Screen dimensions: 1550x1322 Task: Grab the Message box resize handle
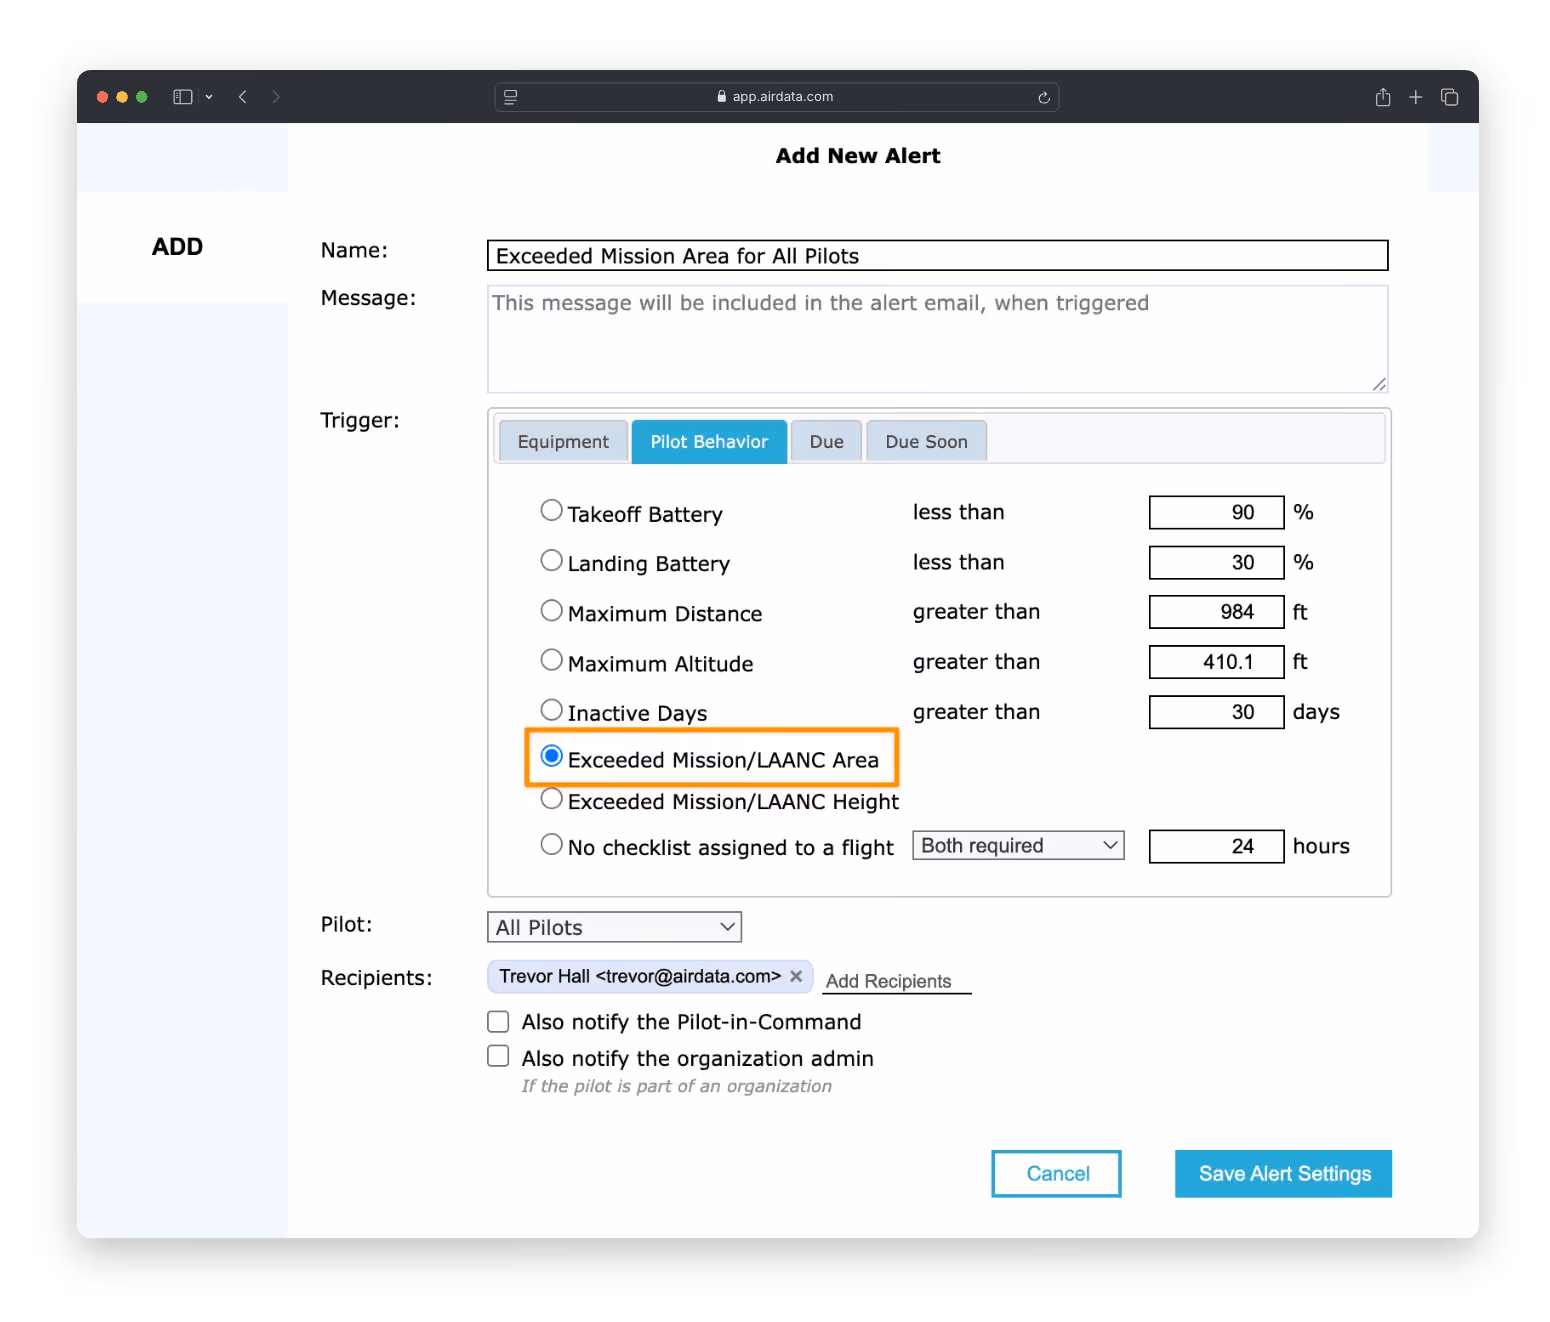coord(1379,384)
